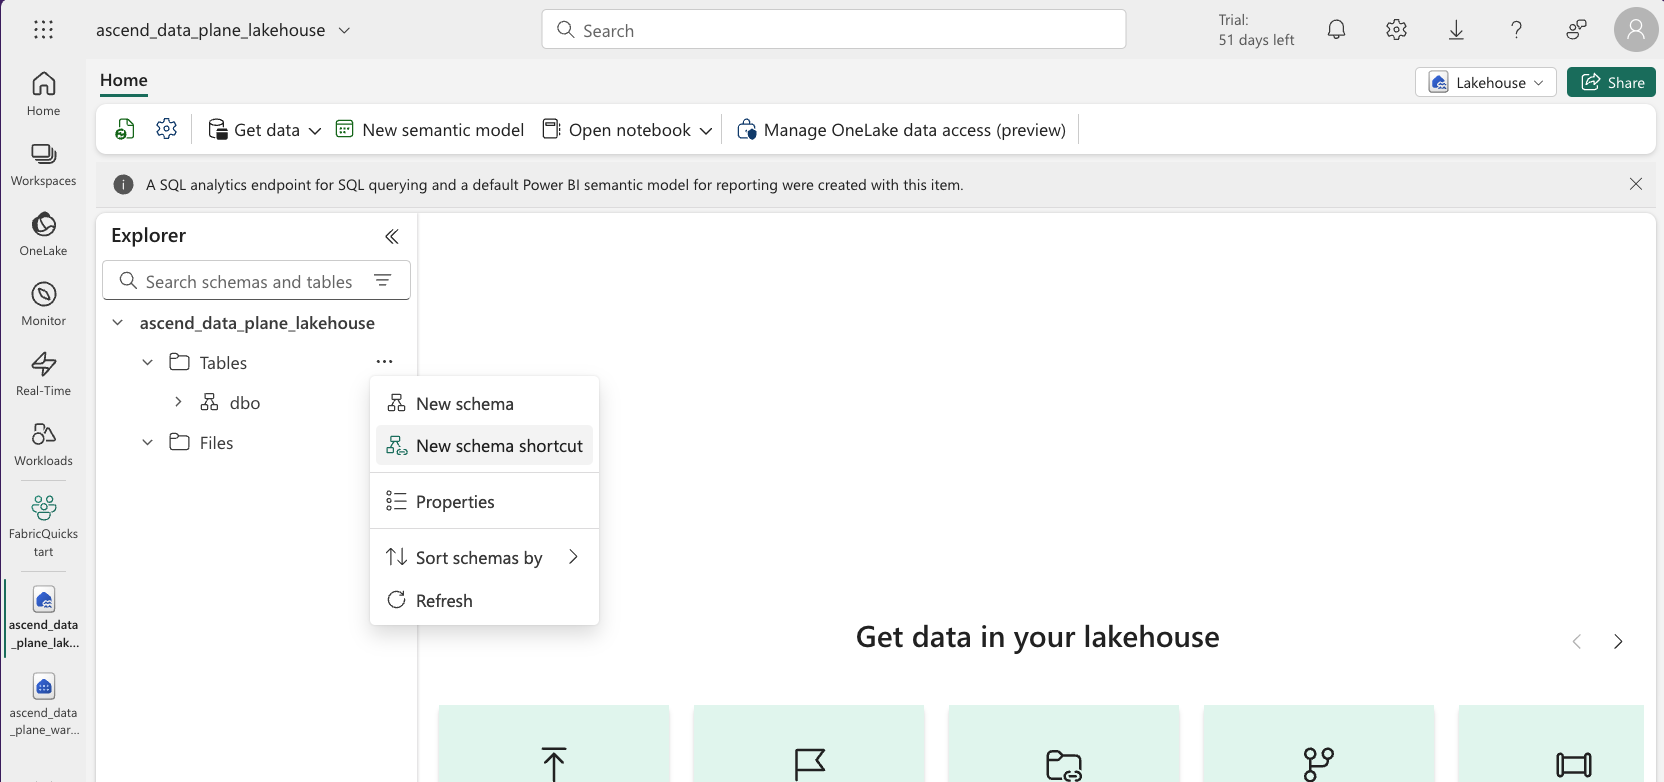Click the Tables more options ellipsis
Image resolution: width=1664 pixels, height=782 pixels.
[385, 362]
